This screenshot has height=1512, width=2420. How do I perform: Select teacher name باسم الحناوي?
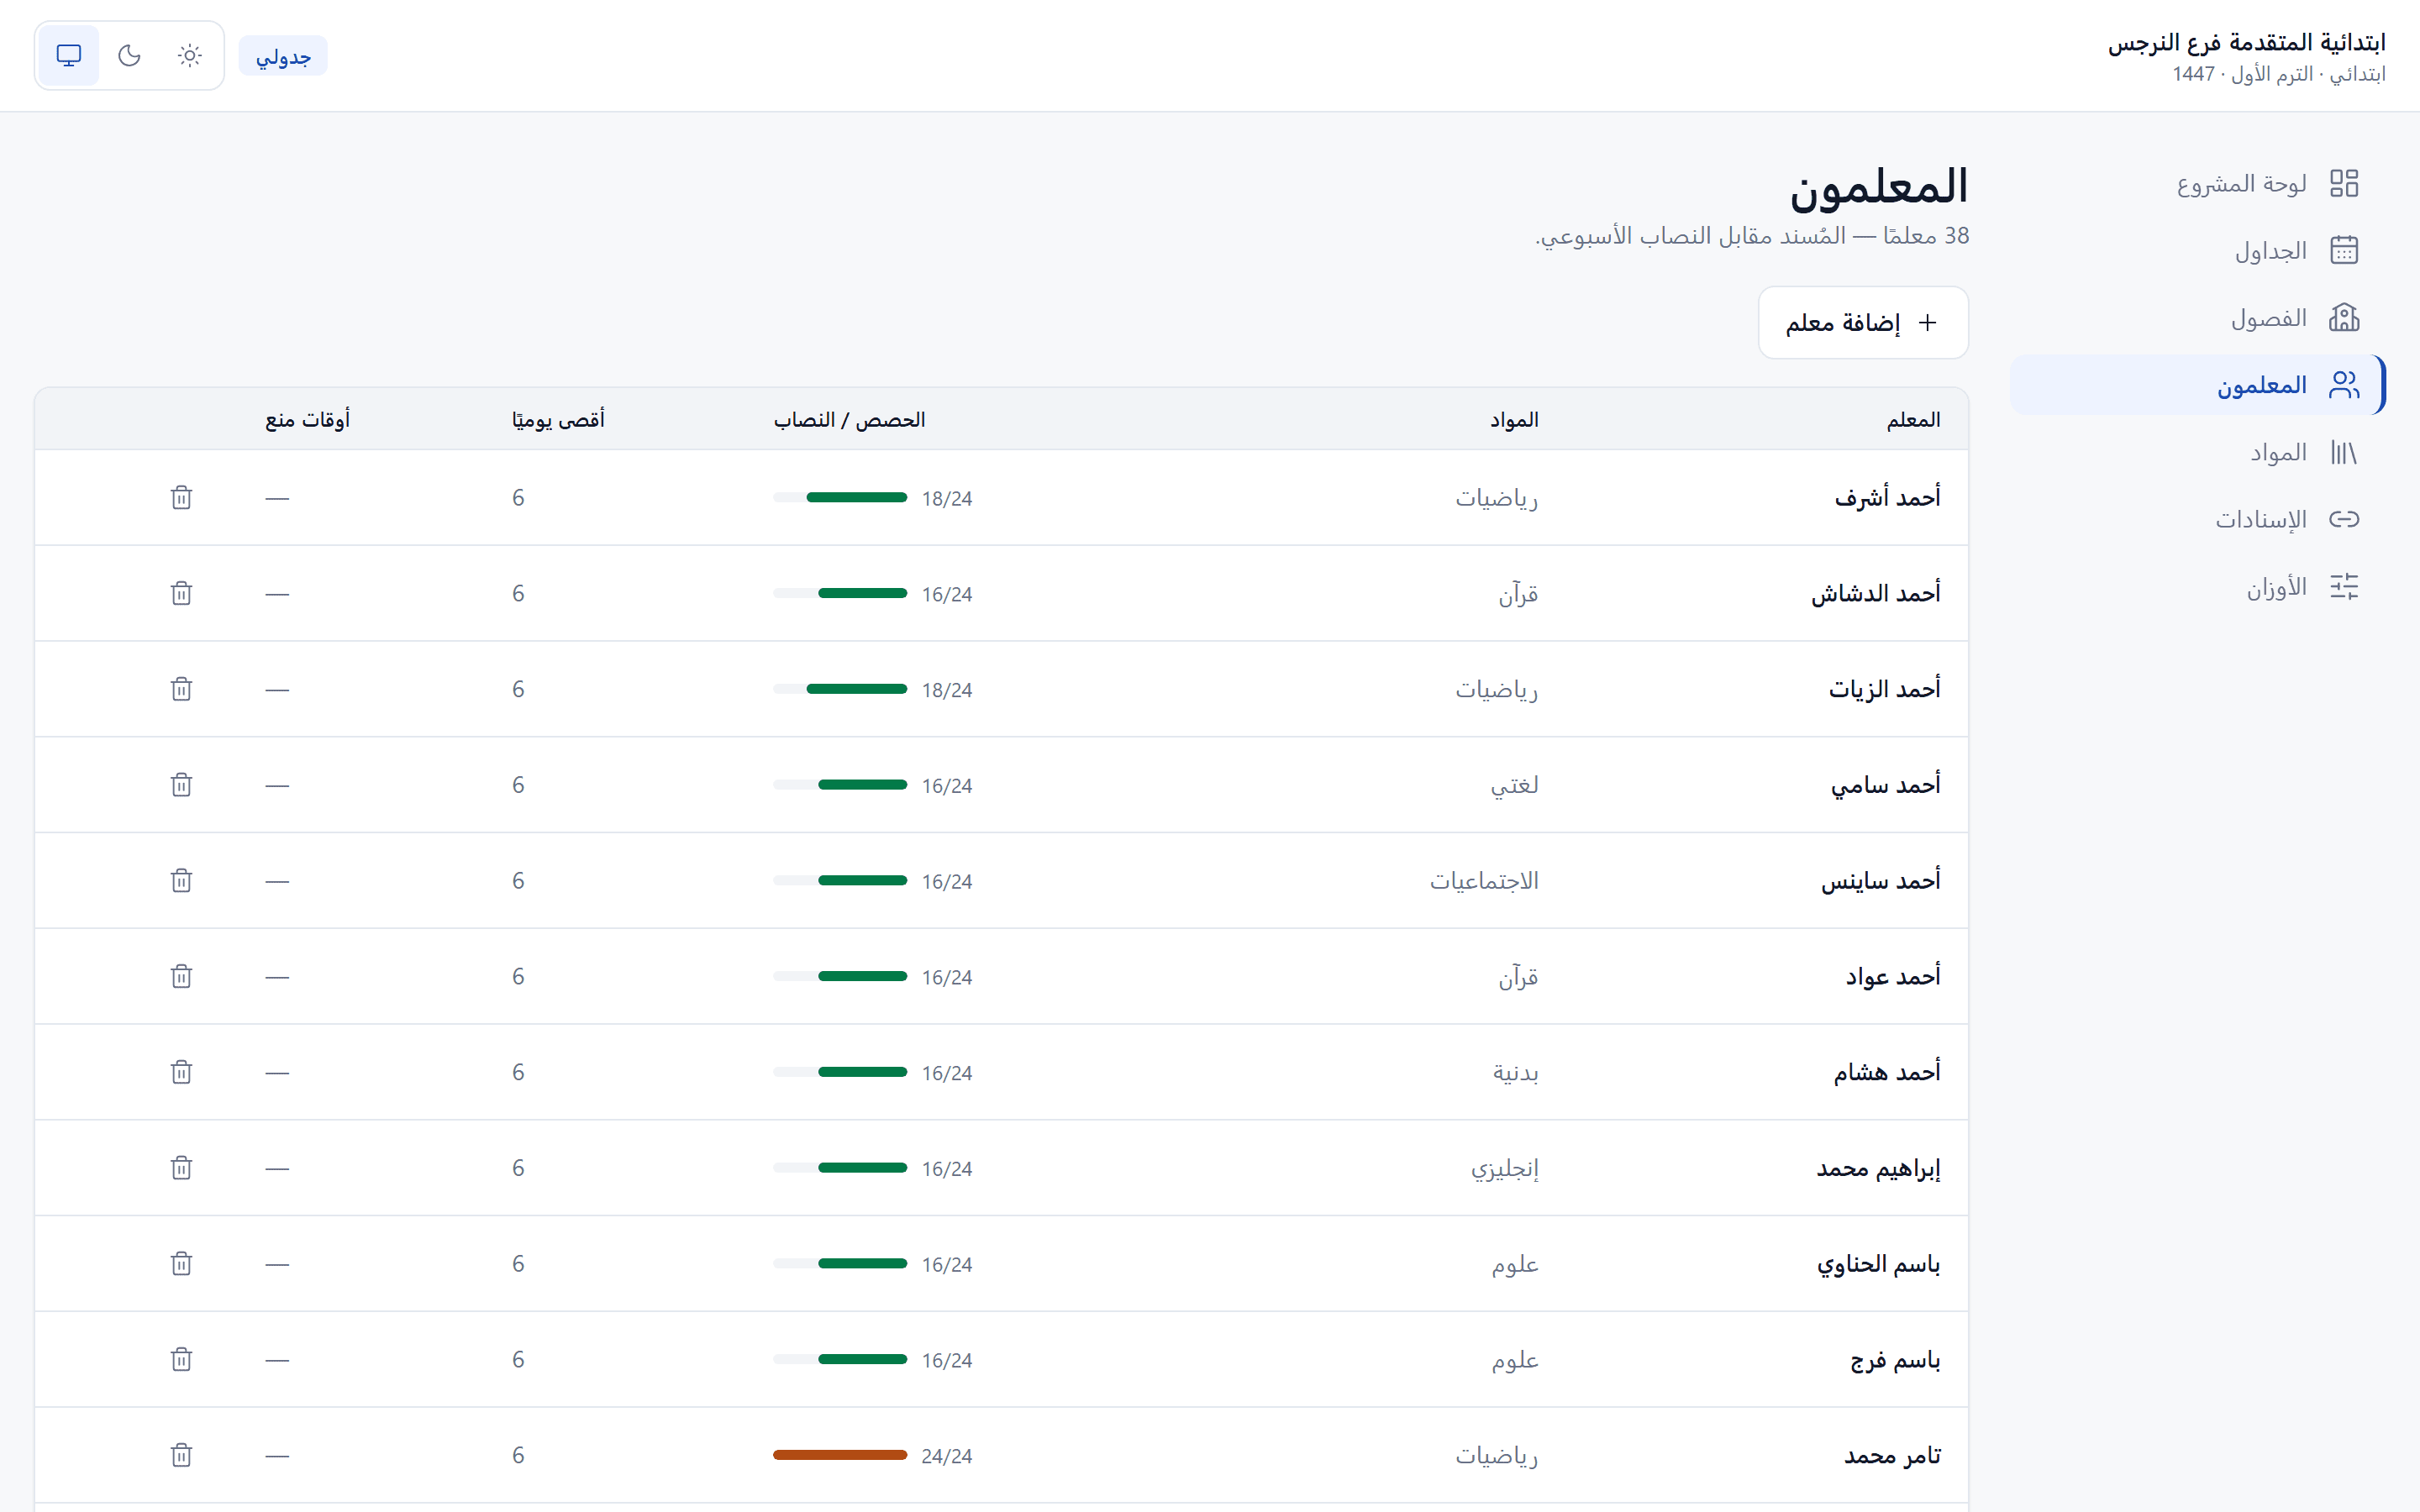click(x=1878, y=1264)
